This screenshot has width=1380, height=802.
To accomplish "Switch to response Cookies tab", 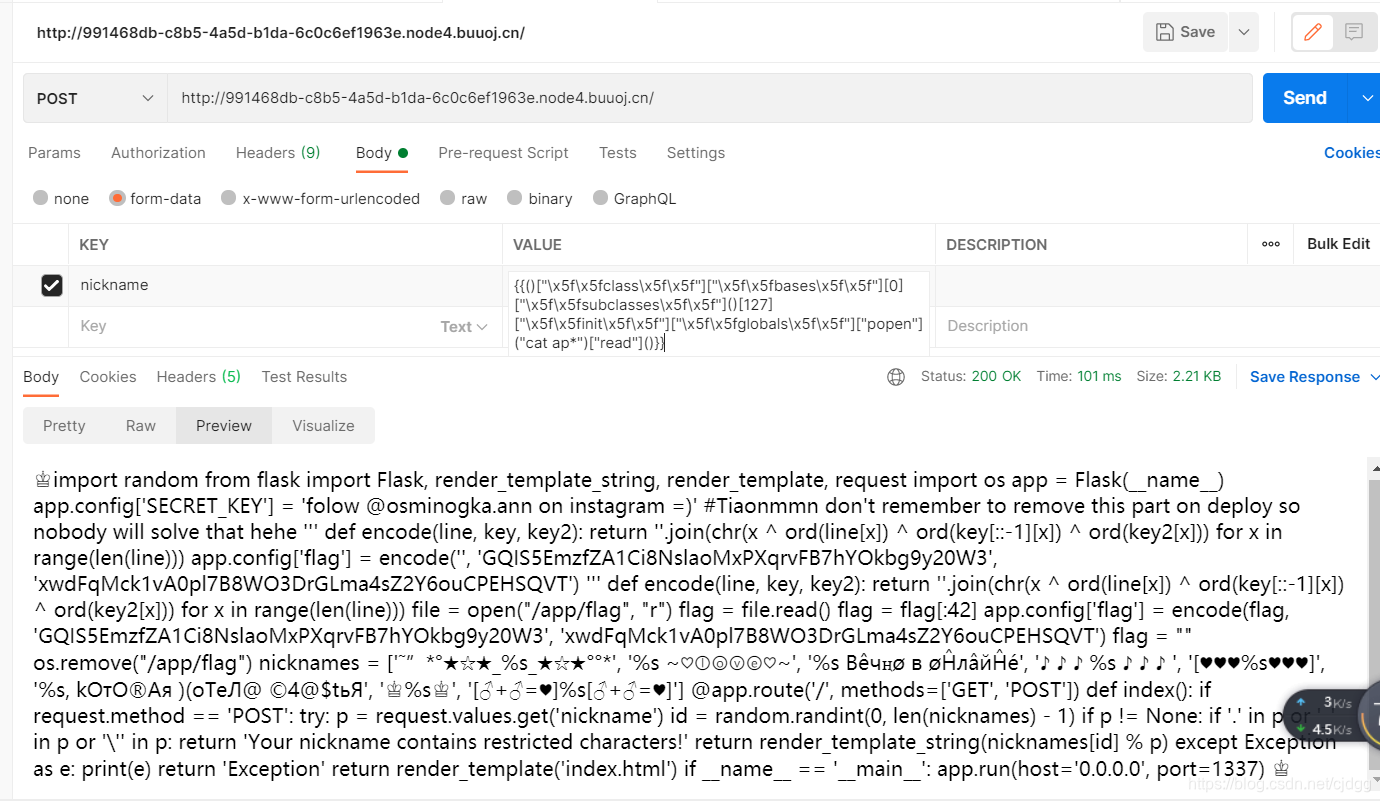I will [108, 377].
